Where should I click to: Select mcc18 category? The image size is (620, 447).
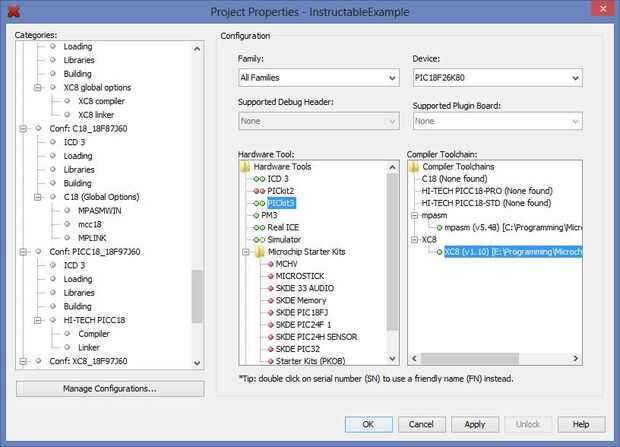[x=90, y=225]
